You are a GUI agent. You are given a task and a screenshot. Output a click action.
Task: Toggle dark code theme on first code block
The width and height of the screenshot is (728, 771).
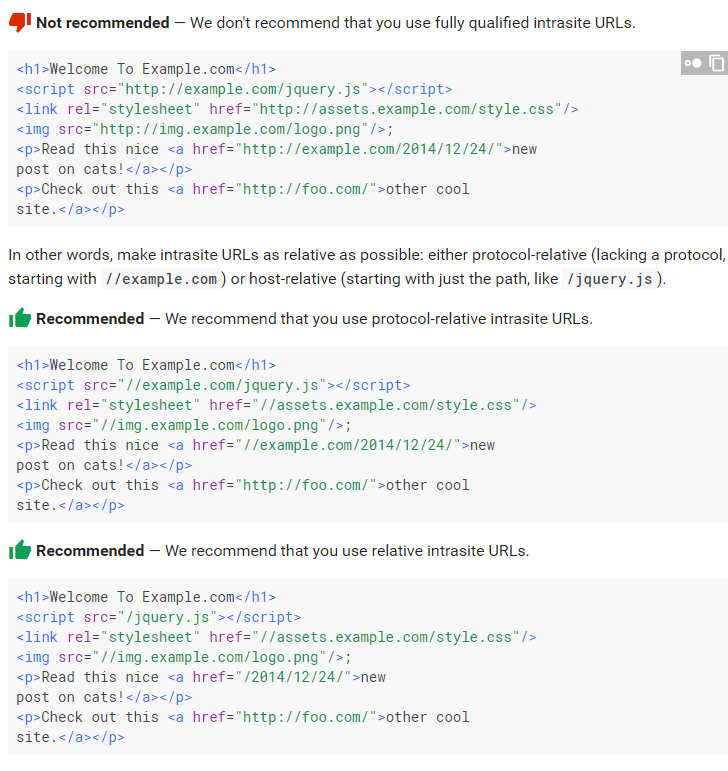point(693,63)
